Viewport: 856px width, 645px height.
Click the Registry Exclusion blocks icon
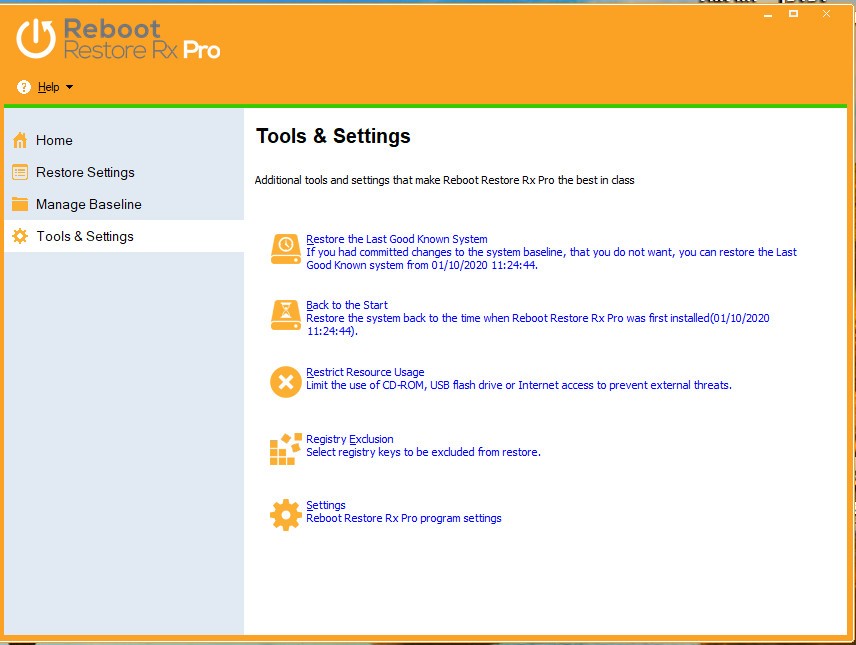coord(286,448)
